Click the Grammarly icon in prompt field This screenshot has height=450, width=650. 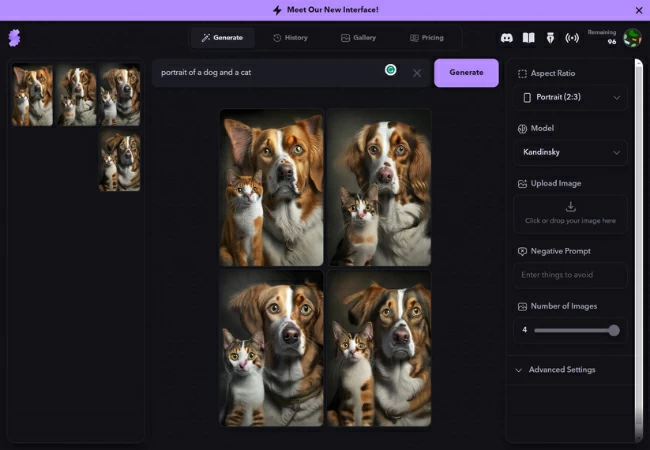390,70
